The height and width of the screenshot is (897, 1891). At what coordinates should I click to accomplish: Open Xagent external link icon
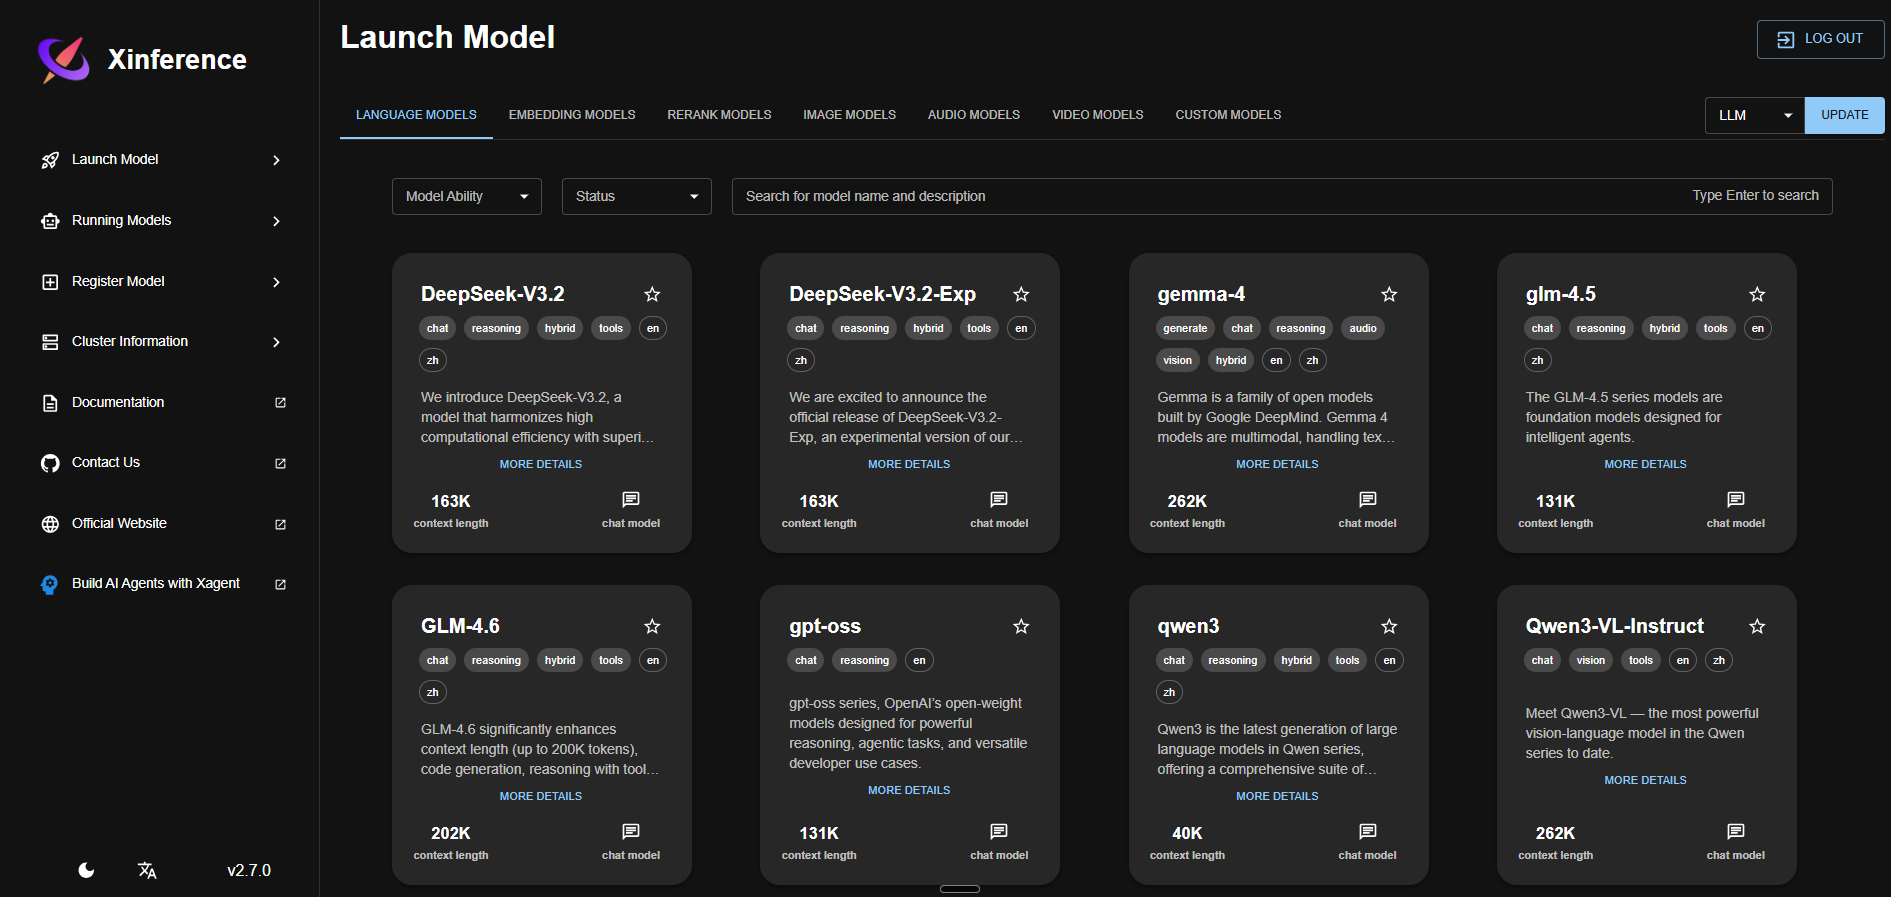[x=280, y=584]
